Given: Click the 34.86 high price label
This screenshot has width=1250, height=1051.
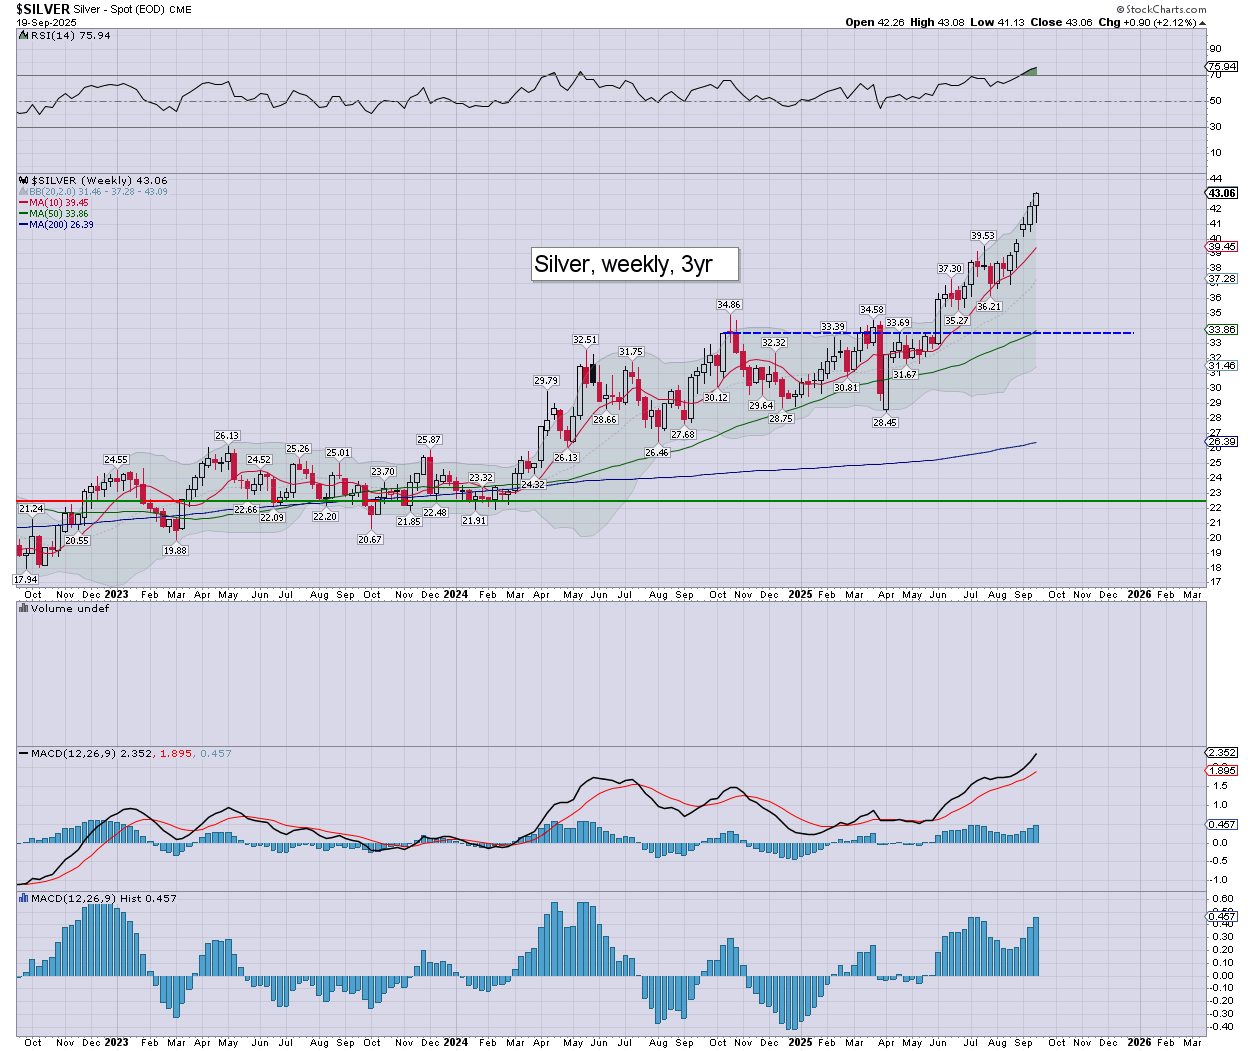Looking at the screenshot, I should [728, 305].
